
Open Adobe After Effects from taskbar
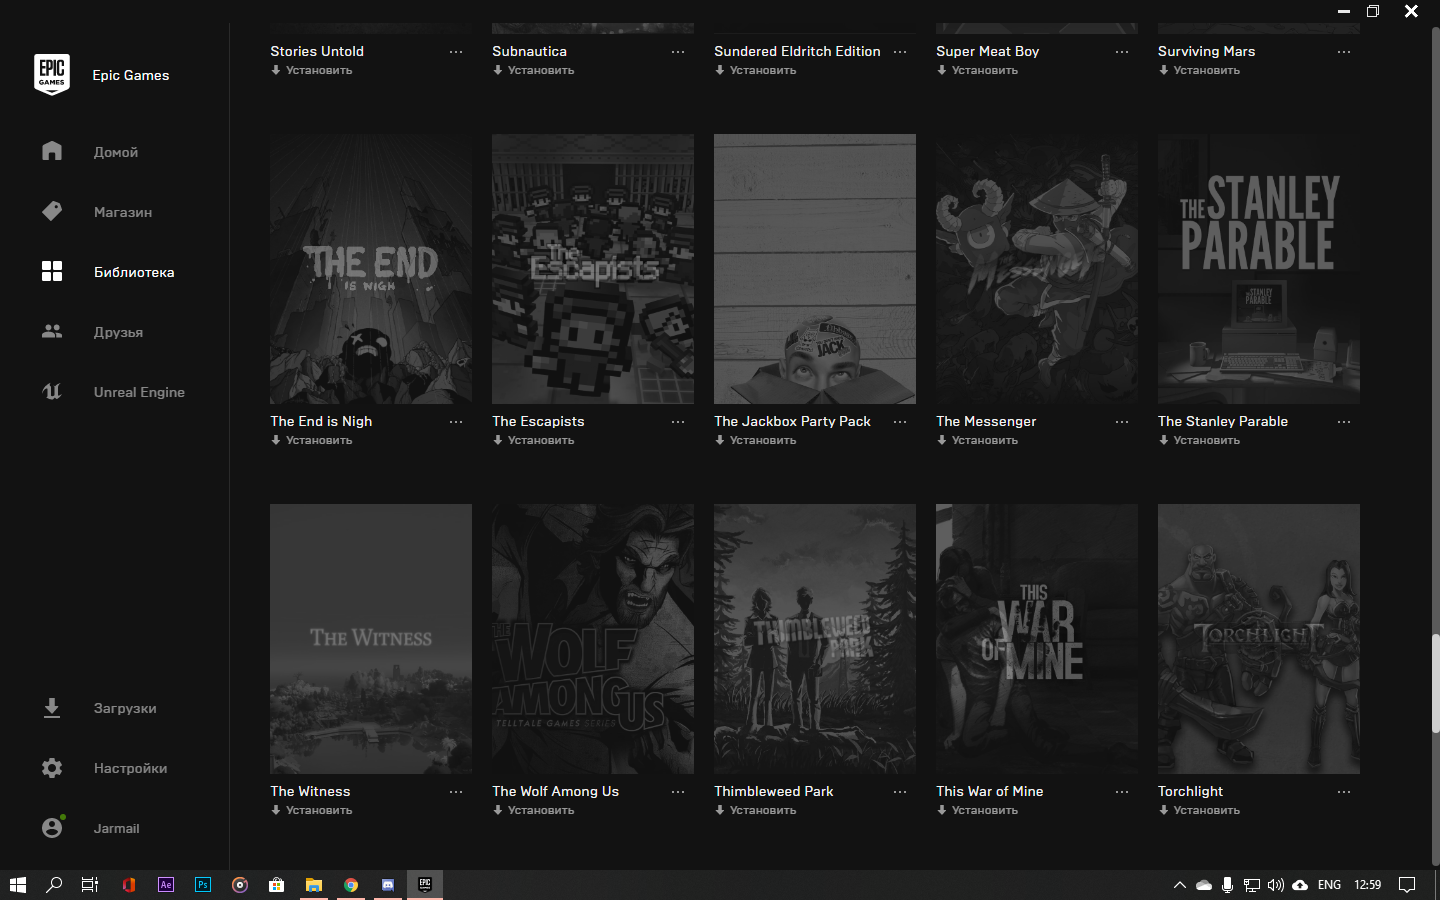(166, 885)
